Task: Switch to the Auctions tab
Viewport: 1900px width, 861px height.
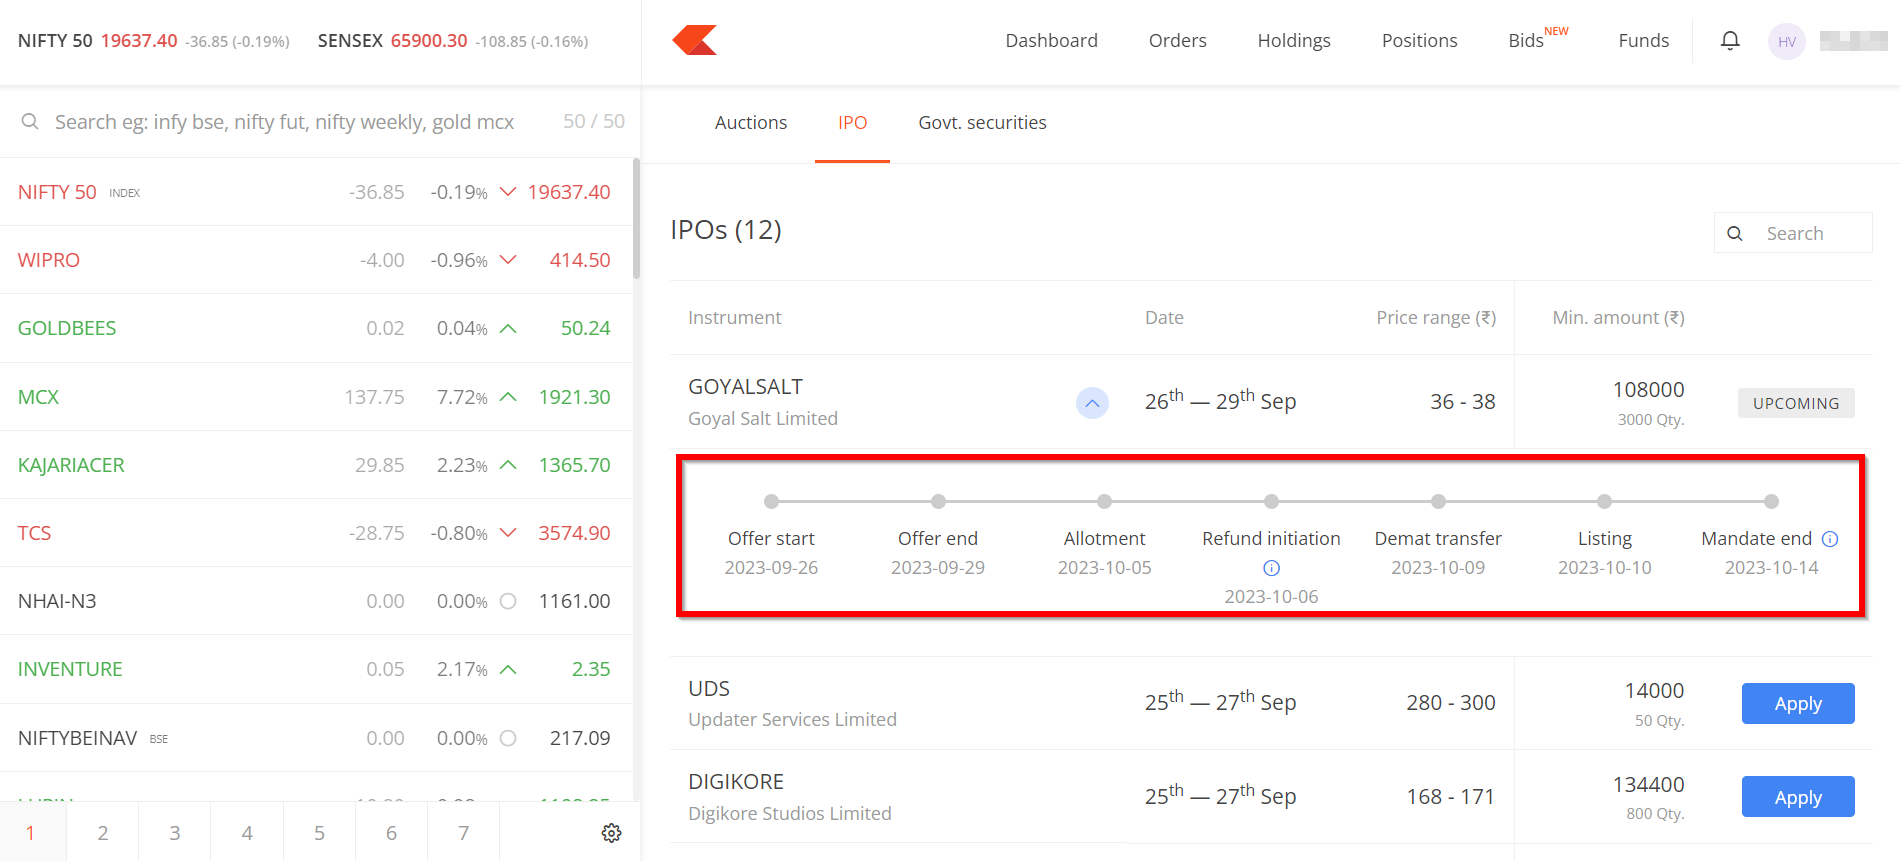Action: (751, 123)
